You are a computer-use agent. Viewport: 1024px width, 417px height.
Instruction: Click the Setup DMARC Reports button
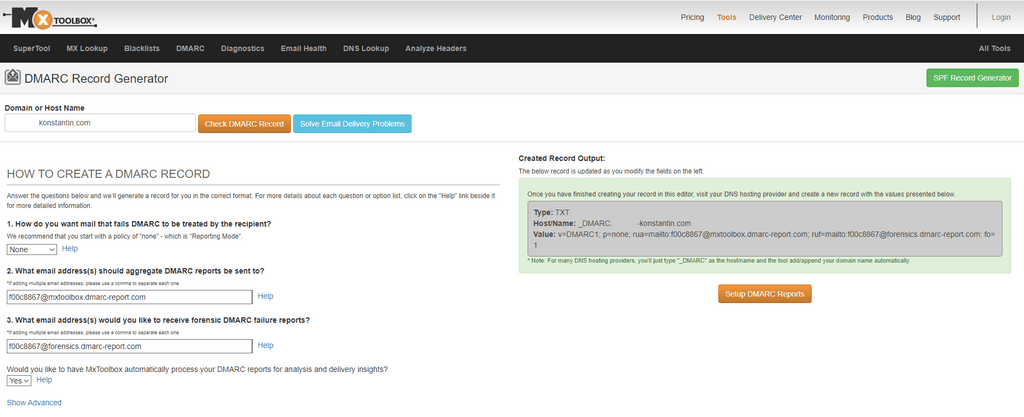[x=764, y=294]
